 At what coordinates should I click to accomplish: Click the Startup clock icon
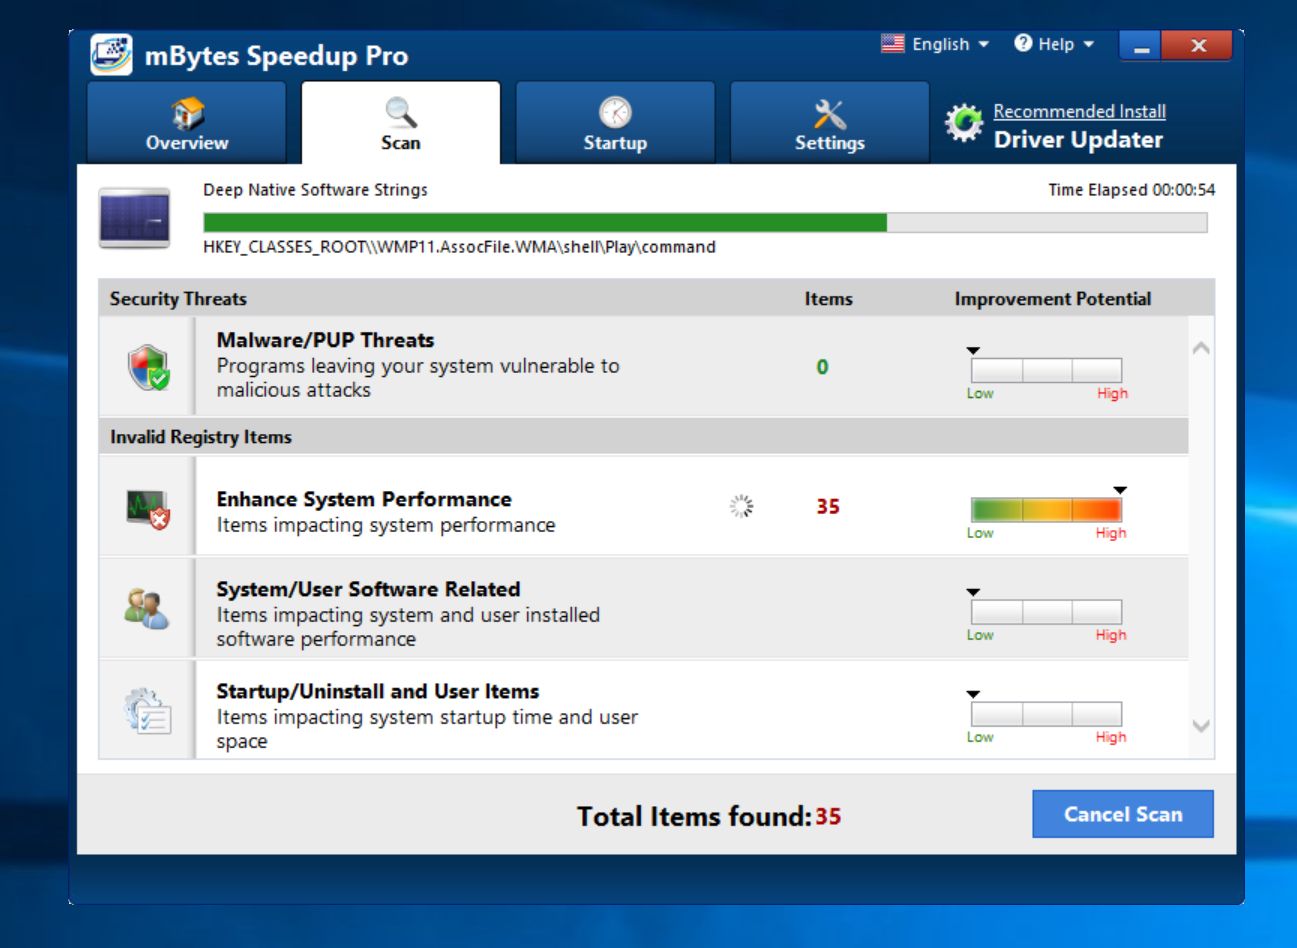(x=615, y=113)
